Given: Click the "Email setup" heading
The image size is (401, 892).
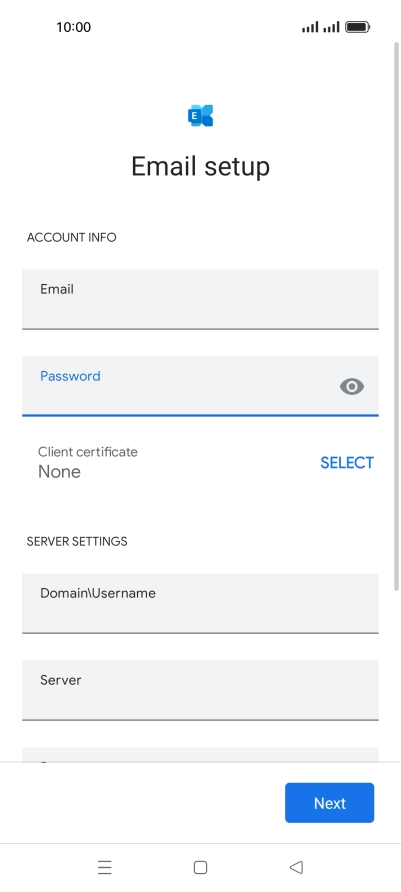Looking at the screenshot, I should 200,166.
